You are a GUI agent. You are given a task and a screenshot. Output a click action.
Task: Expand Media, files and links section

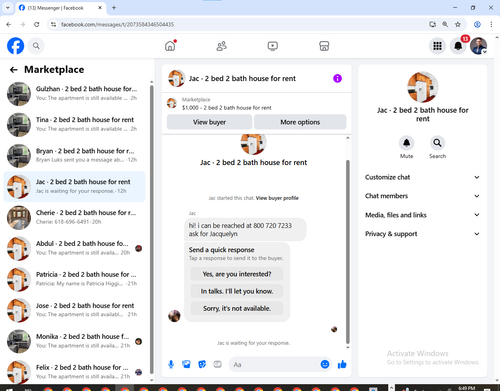[x=422, y=215]
